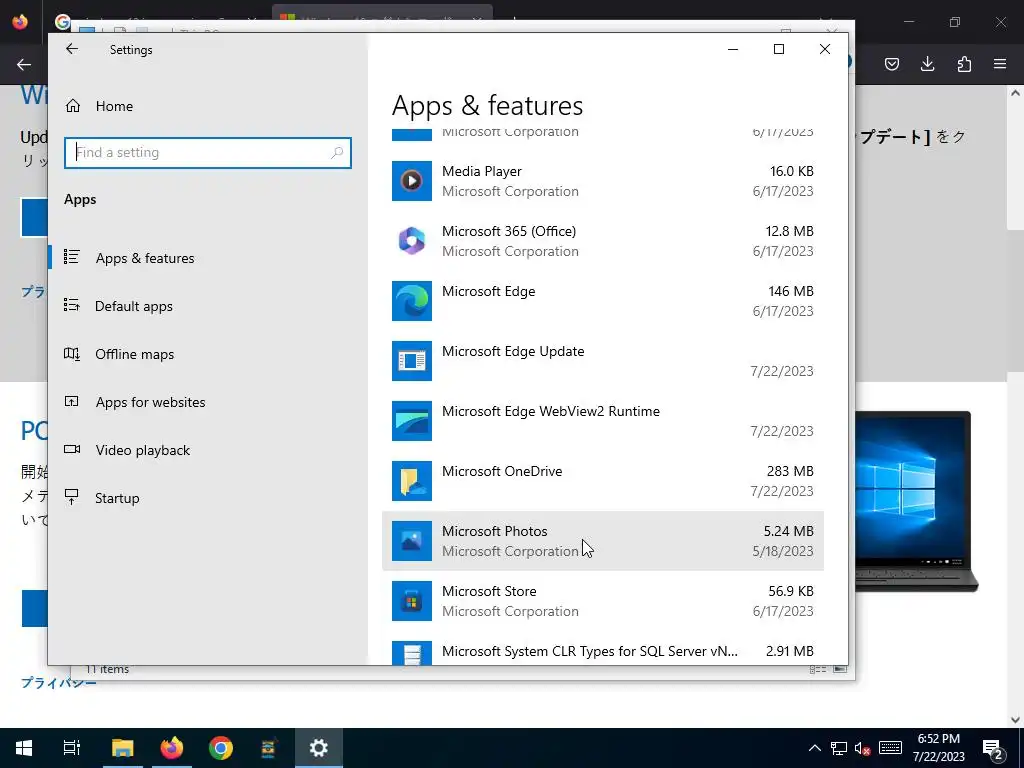1024x768 pixels.
Task: Open Firefox downloads icon
Action: [927, 64]
